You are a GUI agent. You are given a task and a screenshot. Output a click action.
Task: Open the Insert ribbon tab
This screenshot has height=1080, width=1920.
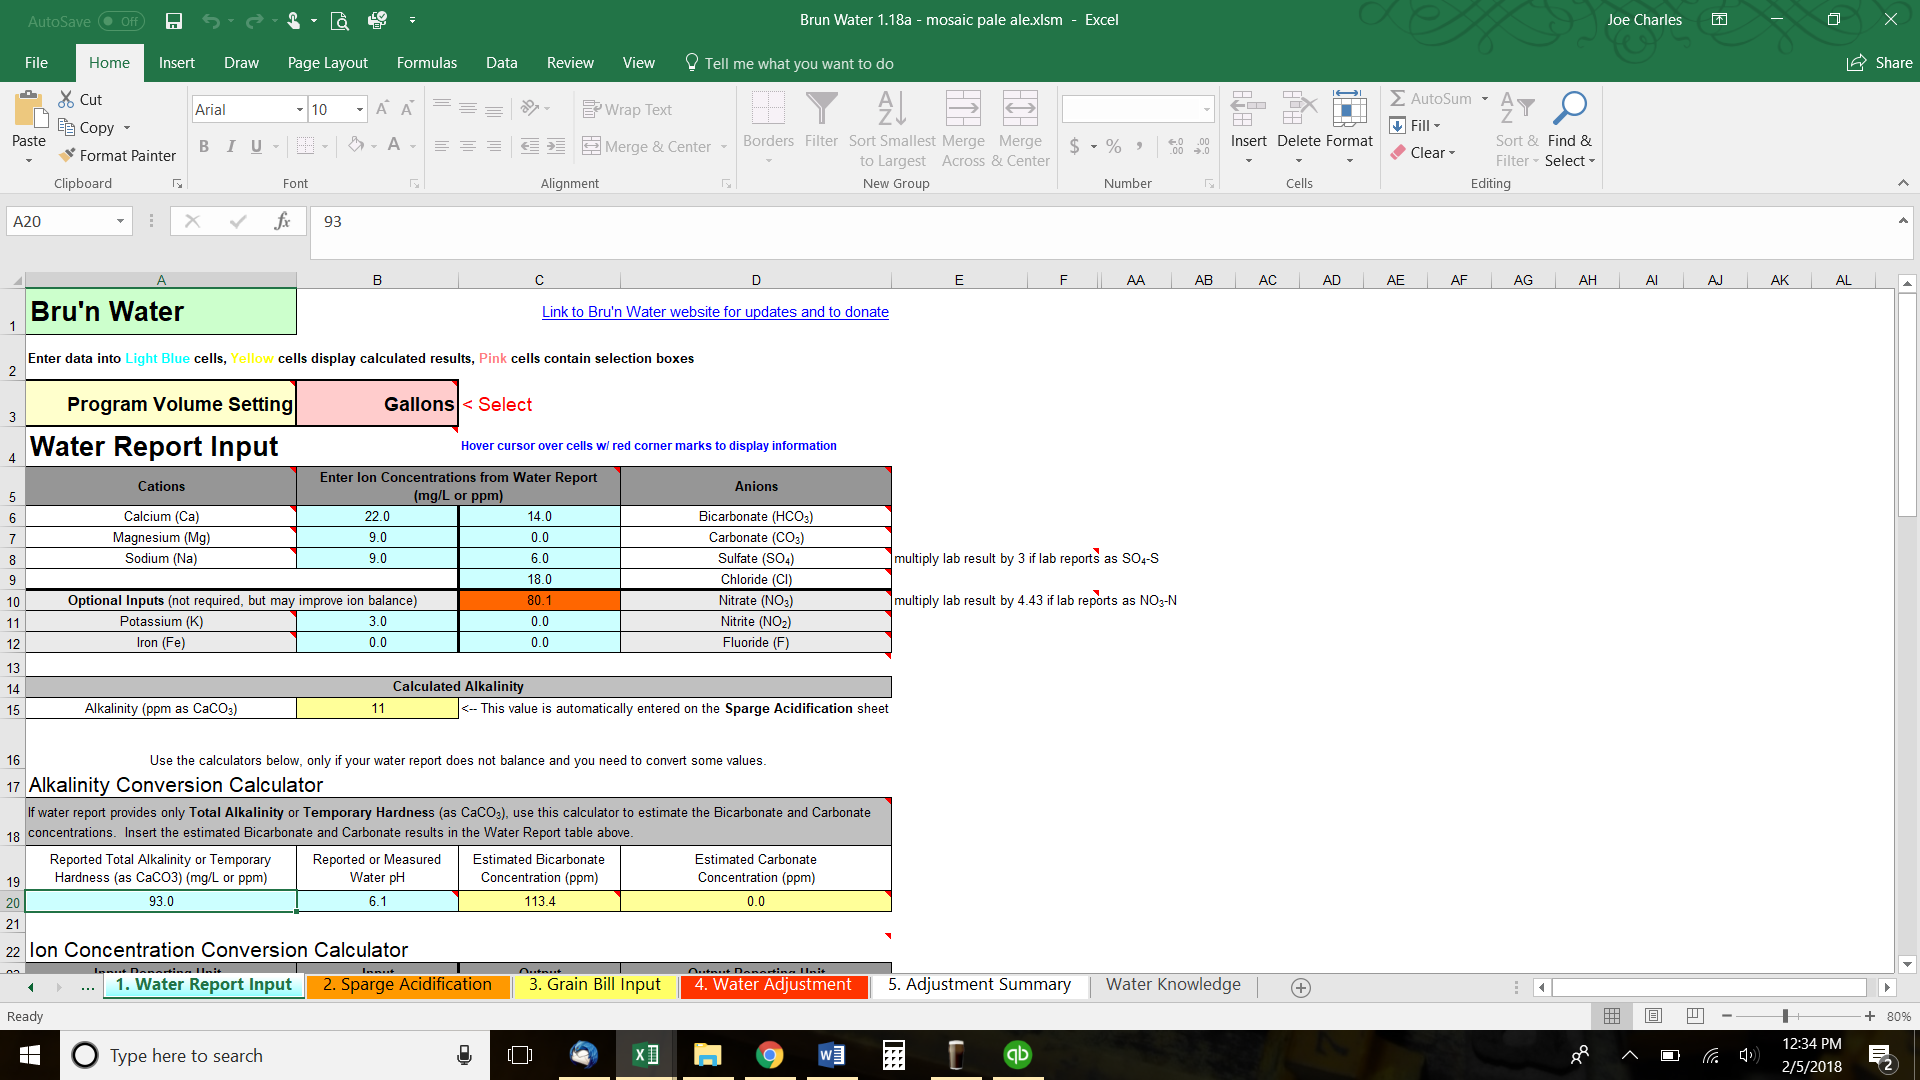pos(177,62)
